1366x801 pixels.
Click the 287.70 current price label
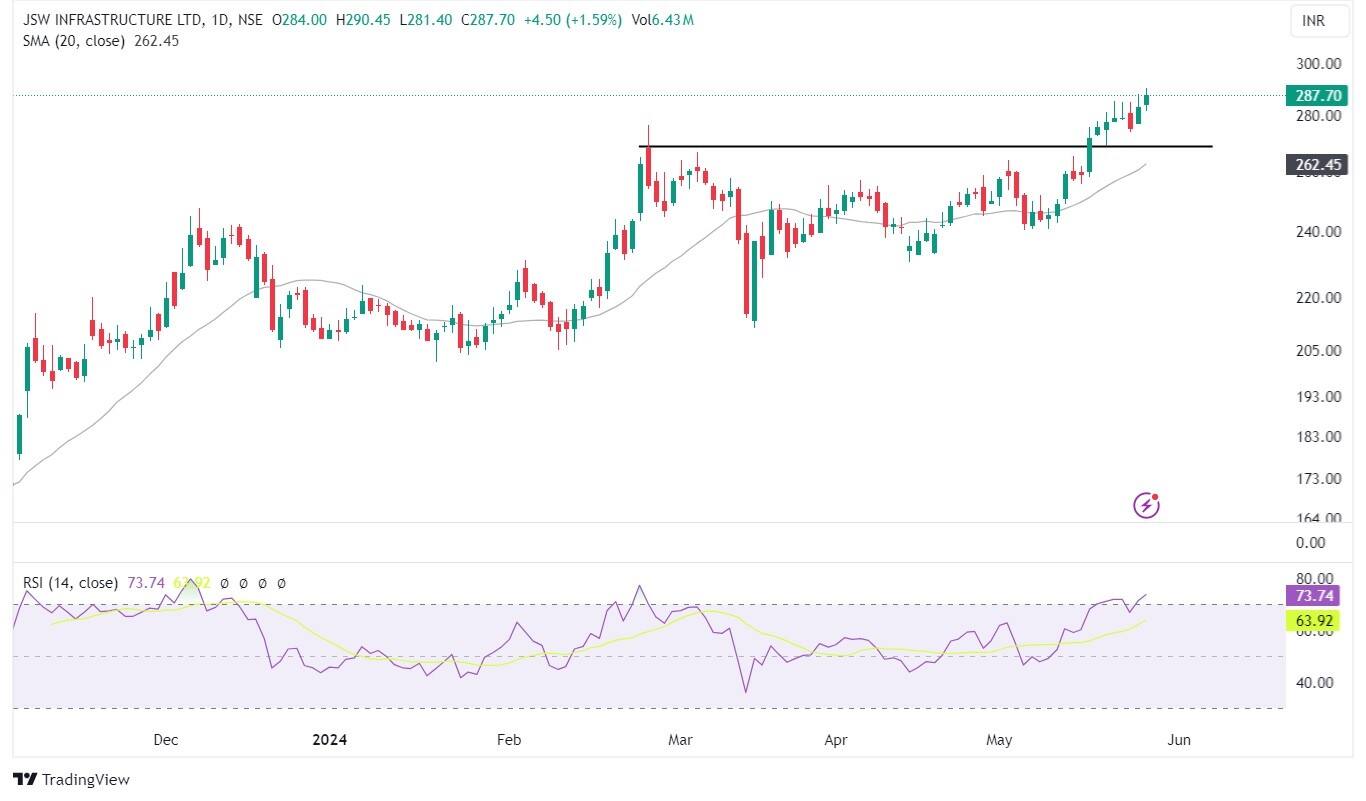[x=1318, y=95]
